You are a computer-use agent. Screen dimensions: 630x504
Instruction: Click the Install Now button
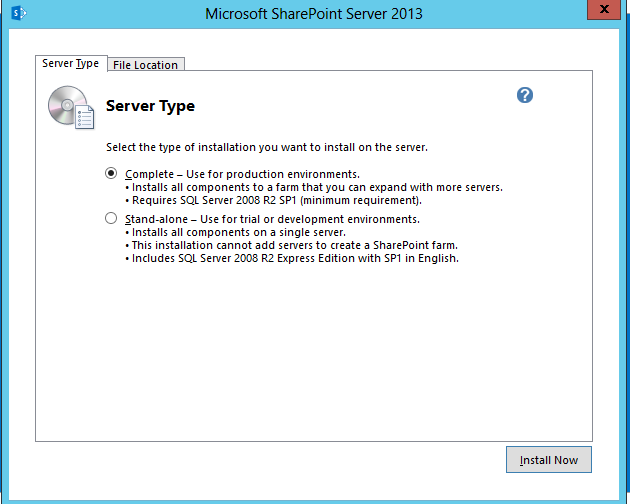click(x=548, y=459)
